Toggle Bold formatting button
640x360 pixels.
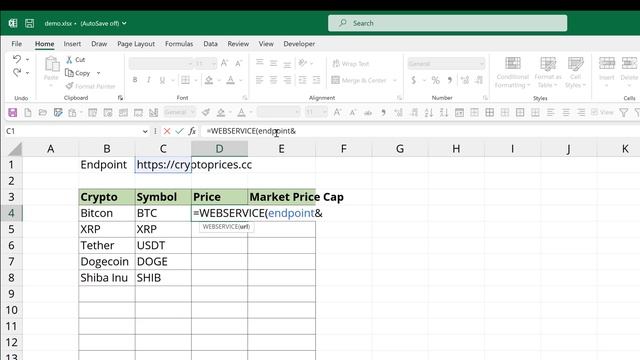point(135,80)
